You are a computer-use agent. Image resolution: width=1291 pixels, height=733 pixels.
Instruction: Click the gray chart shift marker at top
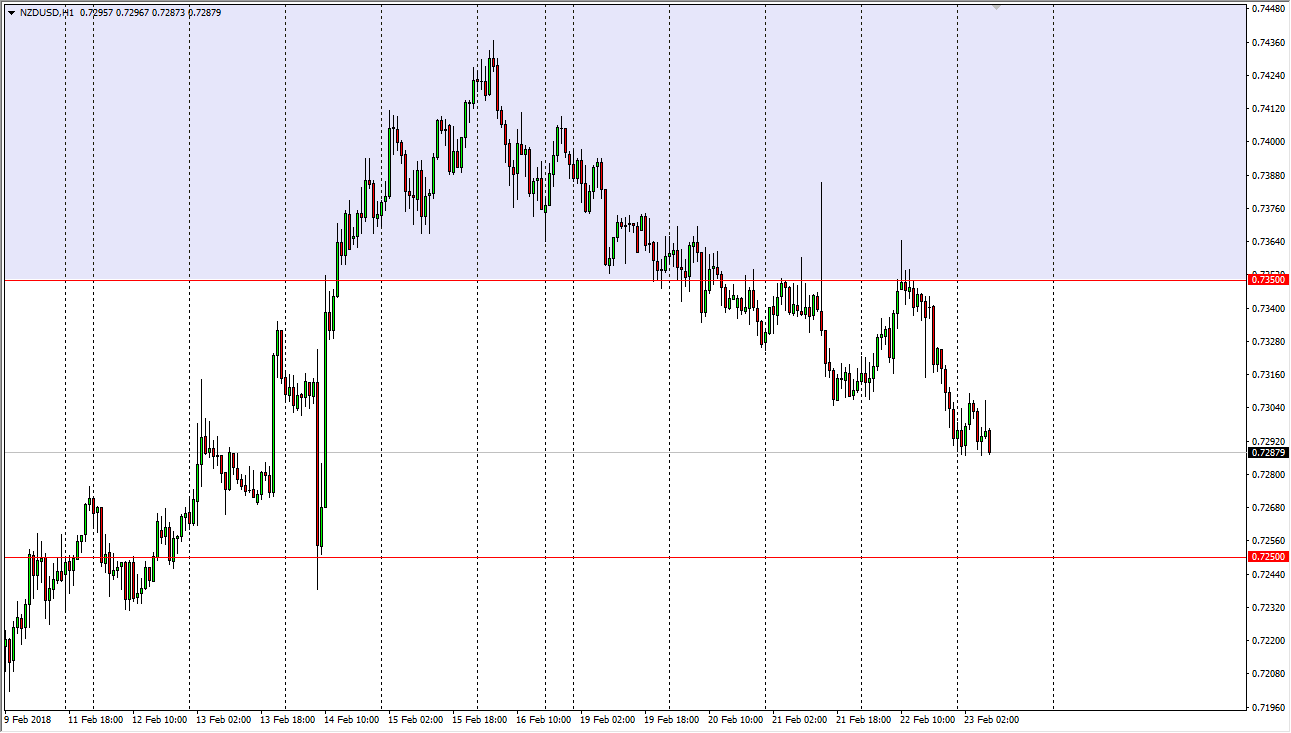pyautogui.click(x=996, y=8)
